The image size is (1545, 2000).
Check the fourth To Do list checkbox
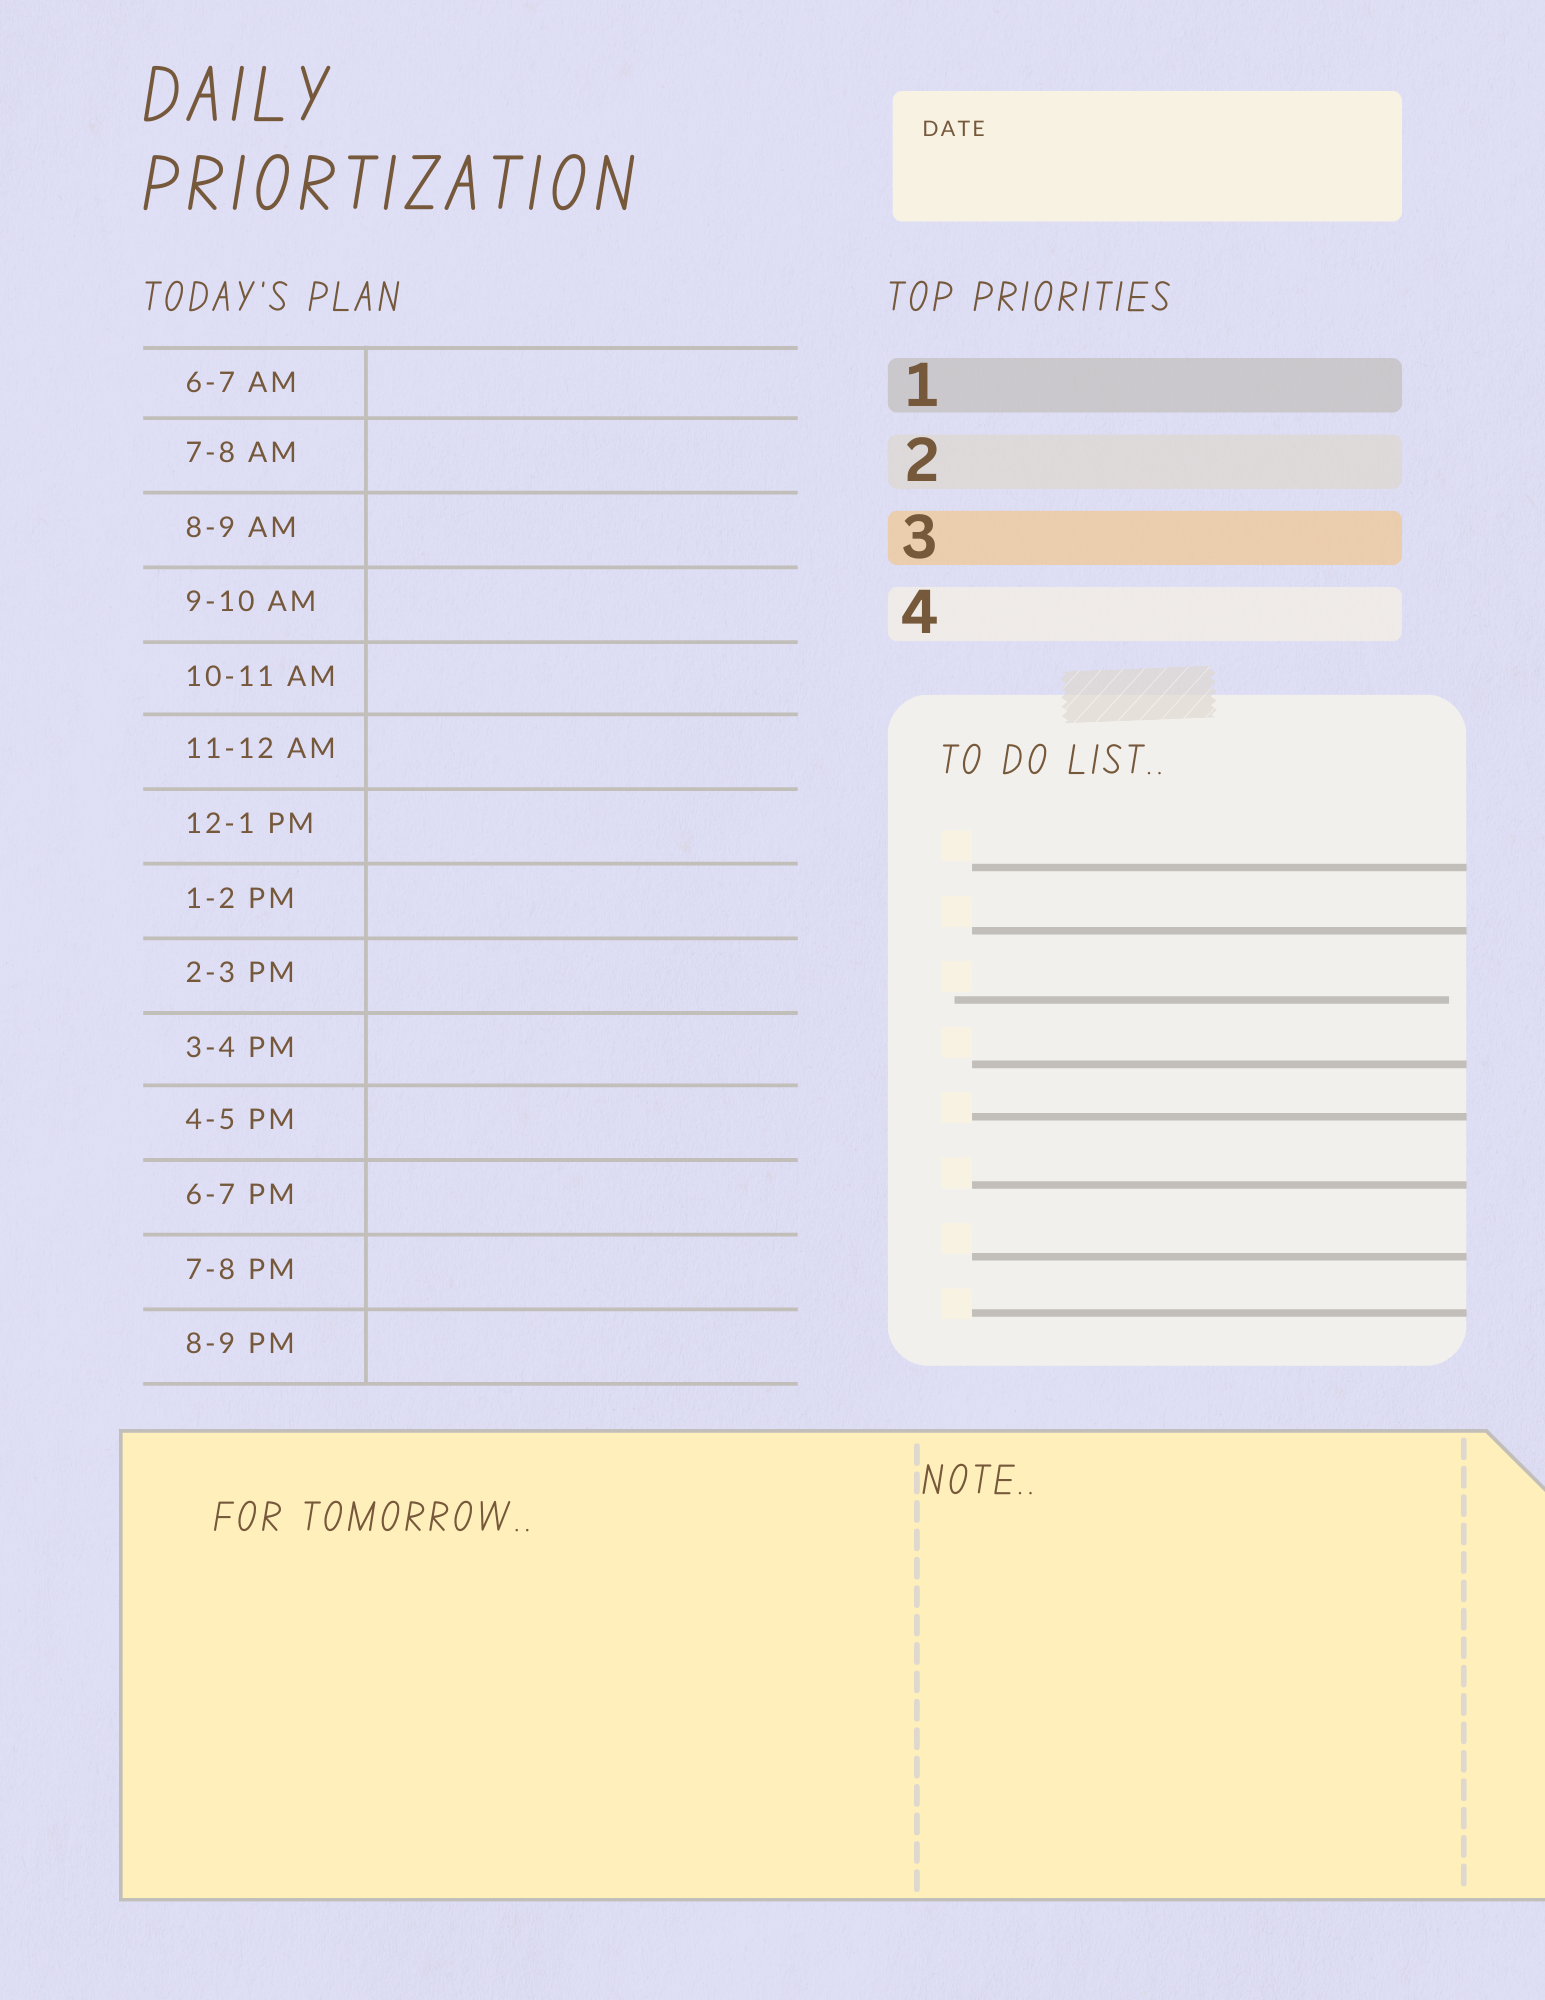point(956,1043)
